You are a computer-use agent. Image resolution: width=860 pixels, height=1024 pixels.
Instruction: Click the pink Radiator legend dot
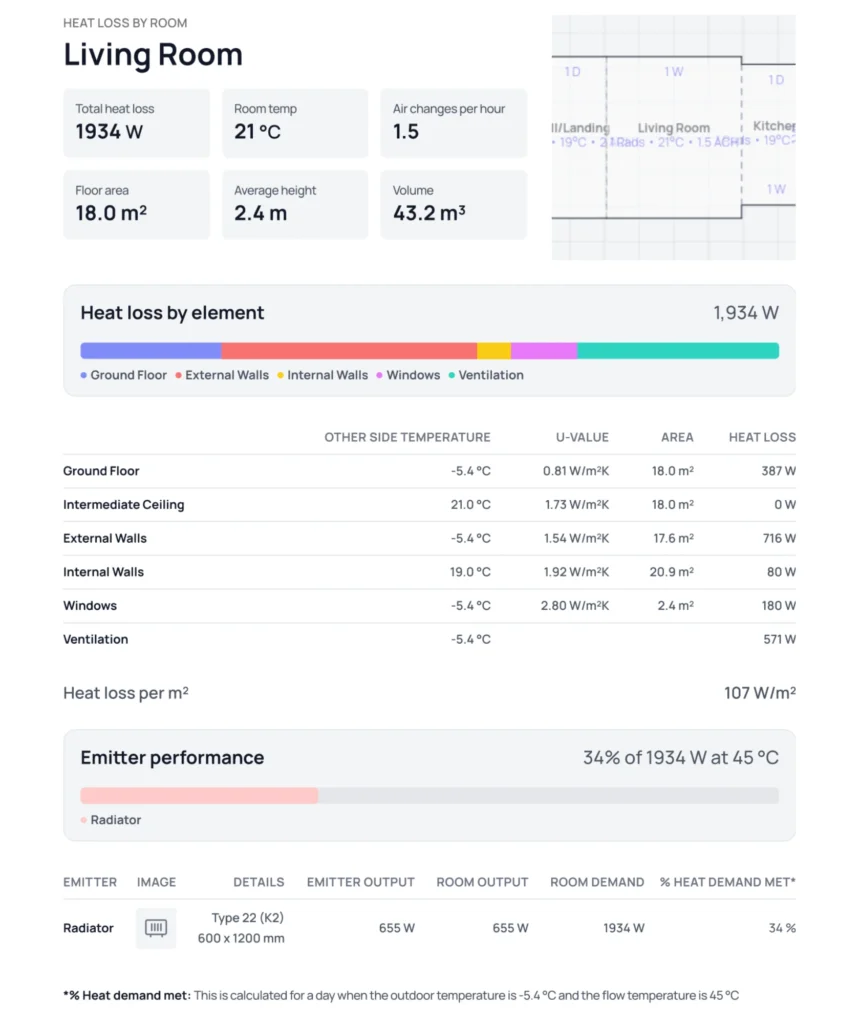pos(84,821)
